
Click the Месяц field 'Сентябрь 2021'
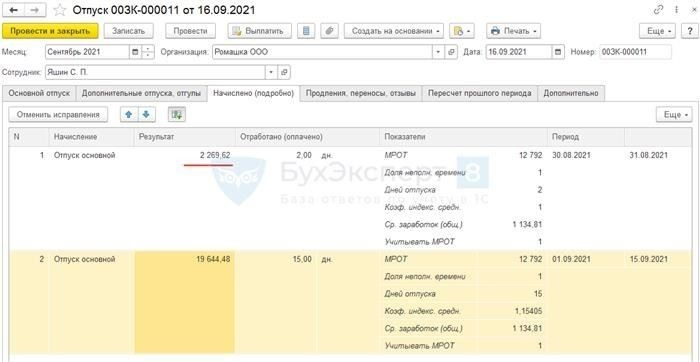[x=88, y=52]
